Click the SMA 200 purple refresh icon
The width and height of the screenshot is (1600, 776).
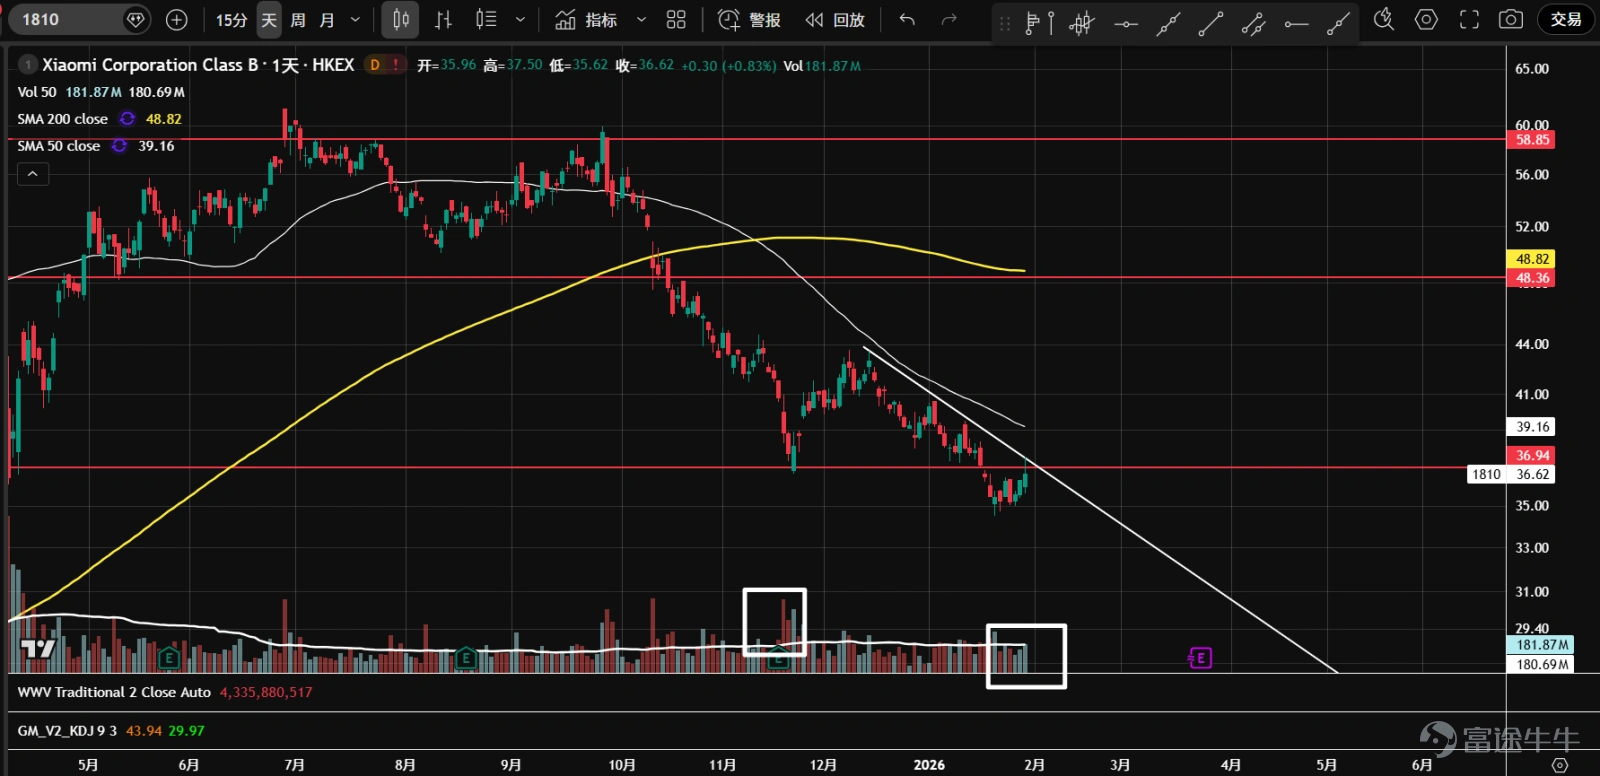pos(127,119)
